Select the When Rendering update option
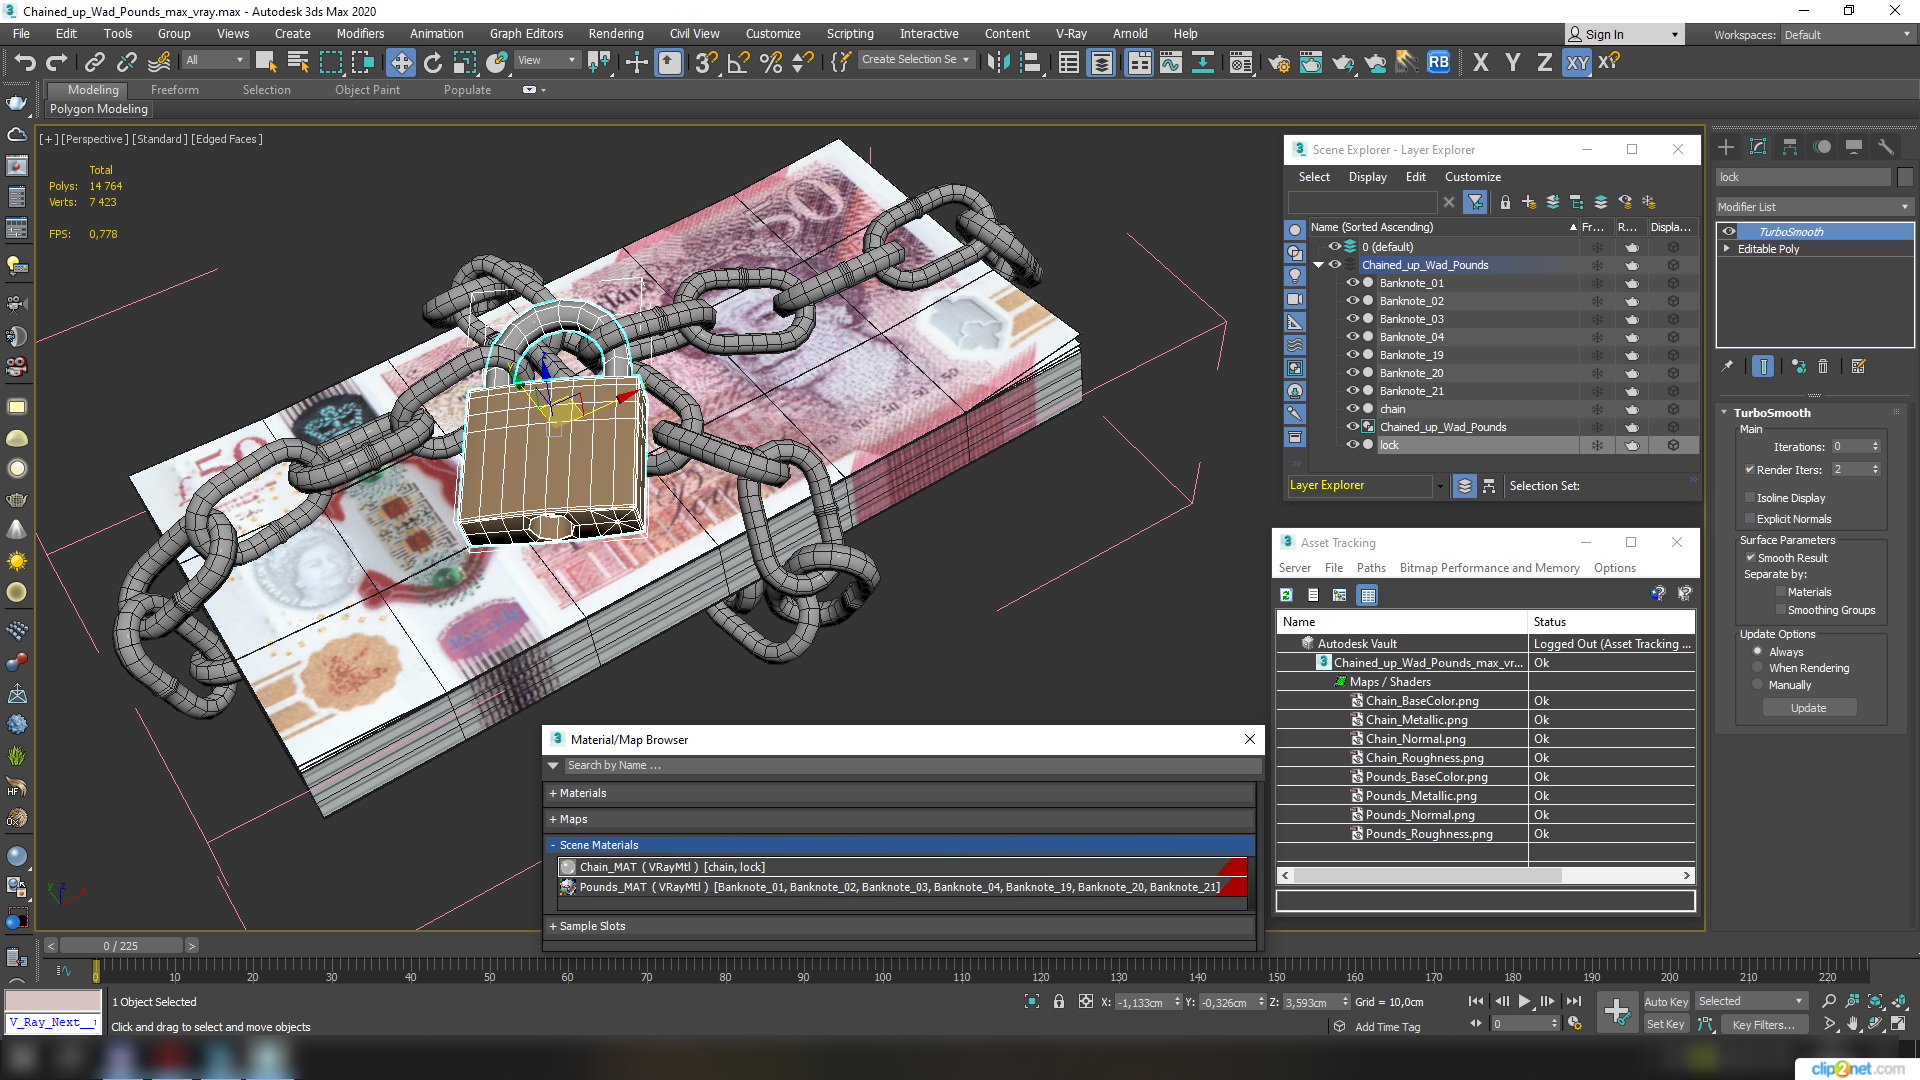Image resolution: width=1920 pixels, height=1080 pixels. (x=1757, y=668)
